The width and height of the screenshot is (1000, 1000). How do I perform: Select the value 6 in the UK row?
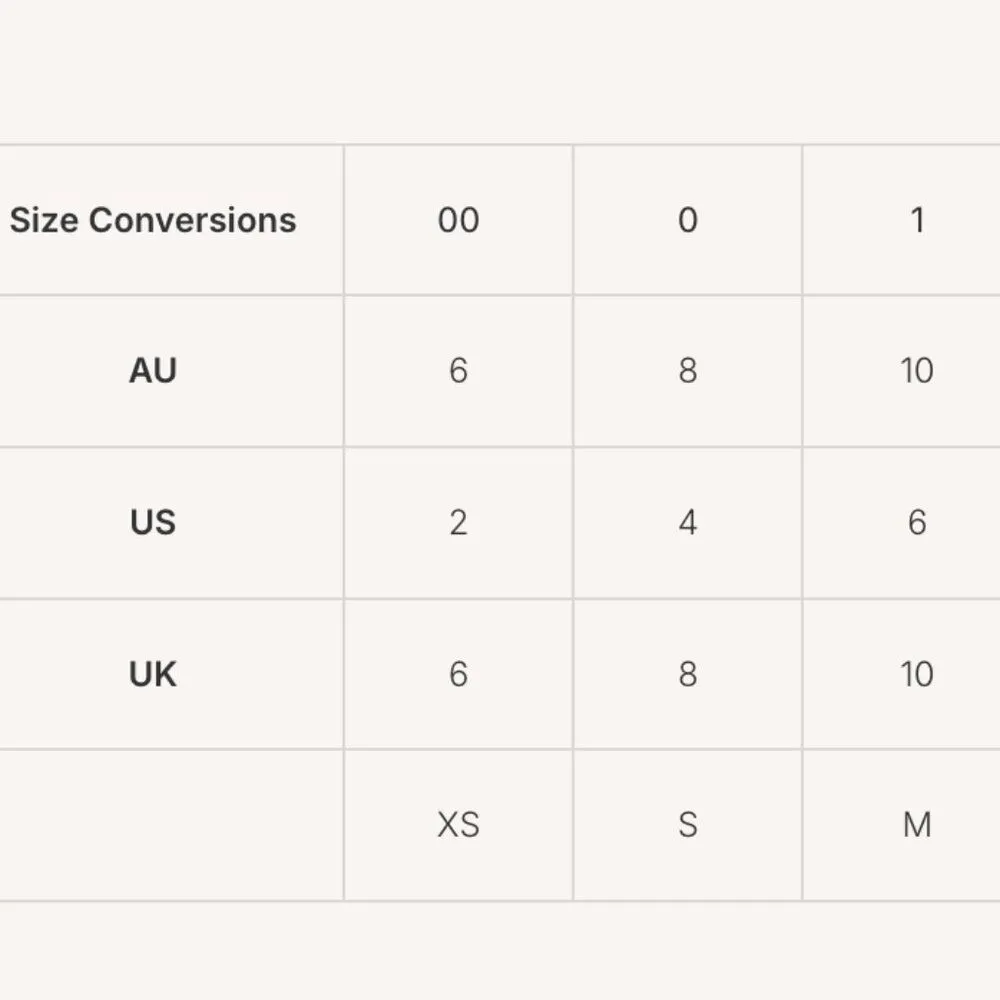458,674
